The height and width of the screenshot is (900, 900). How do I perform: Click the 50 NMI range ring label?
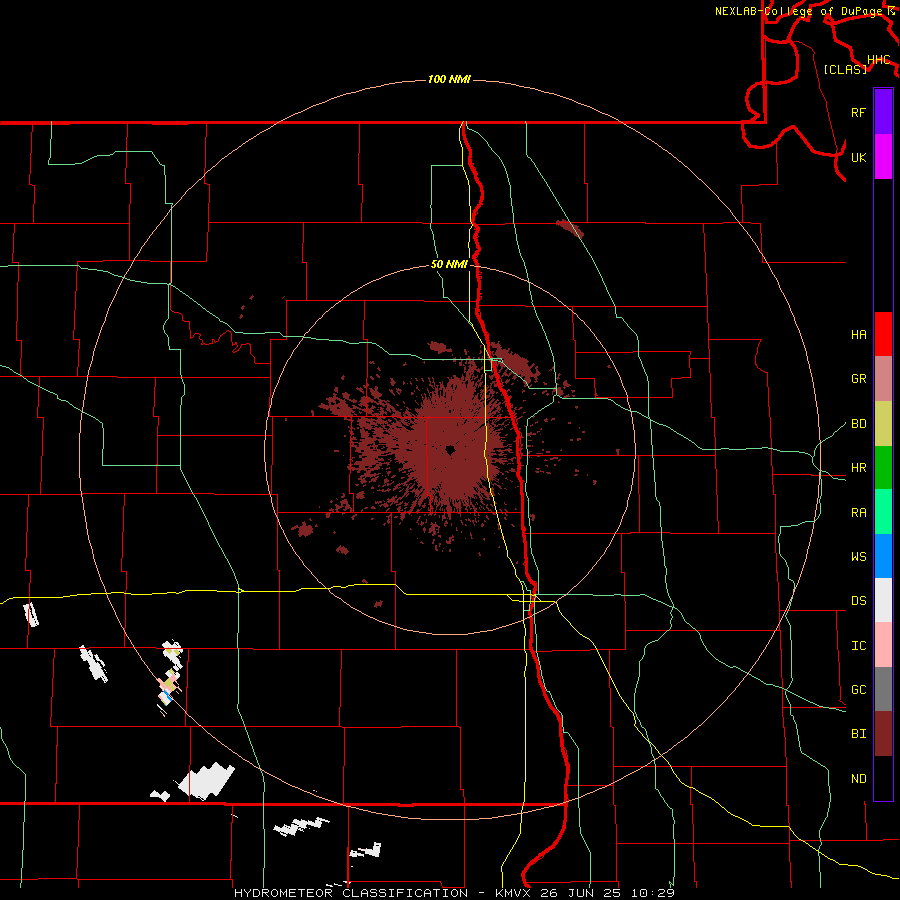pos(449,265)
